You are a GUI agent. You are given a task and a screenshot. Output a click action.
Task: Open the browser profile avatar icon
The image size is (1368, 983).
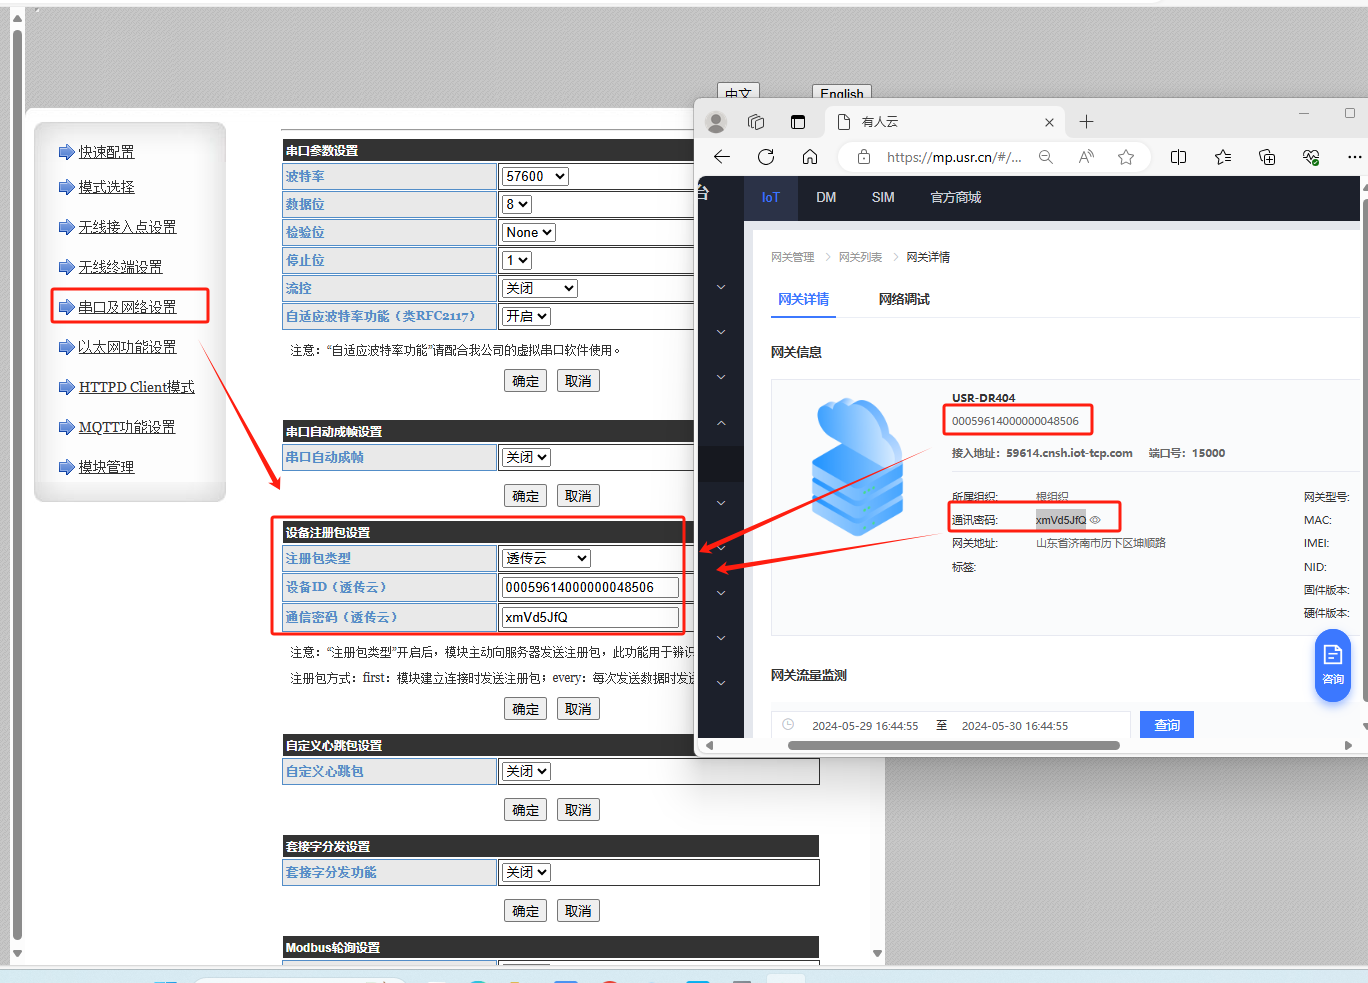(x=716, y=122)
